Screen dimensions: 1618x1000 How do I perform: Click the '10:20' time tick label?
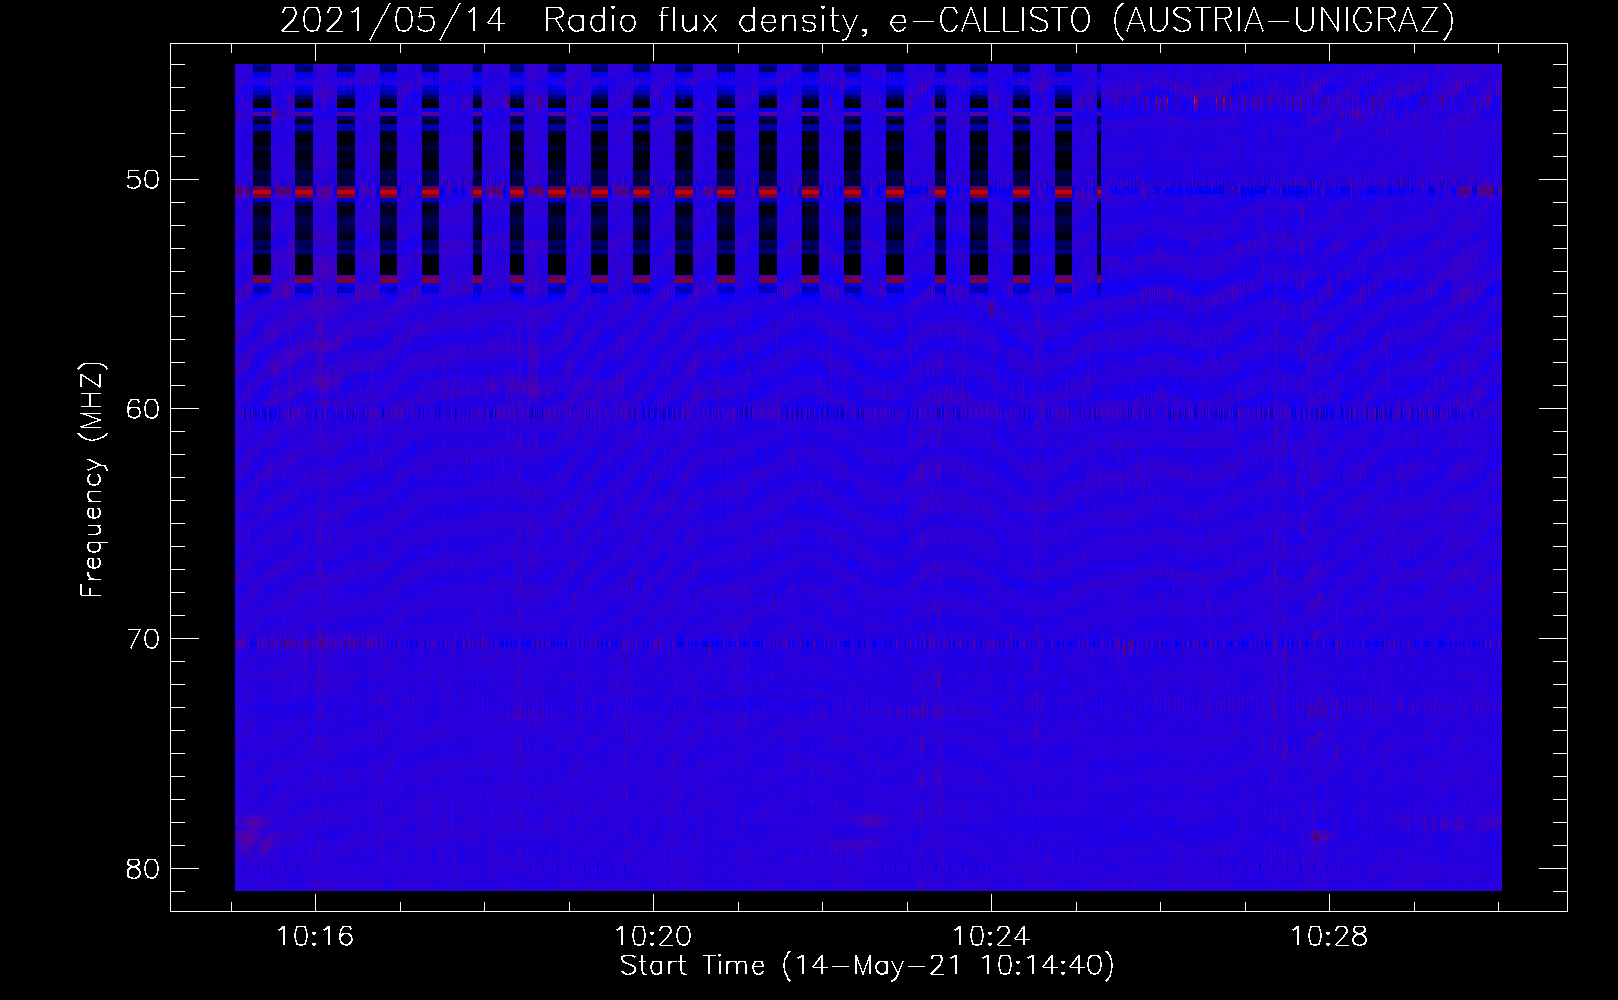pos(653,937)
